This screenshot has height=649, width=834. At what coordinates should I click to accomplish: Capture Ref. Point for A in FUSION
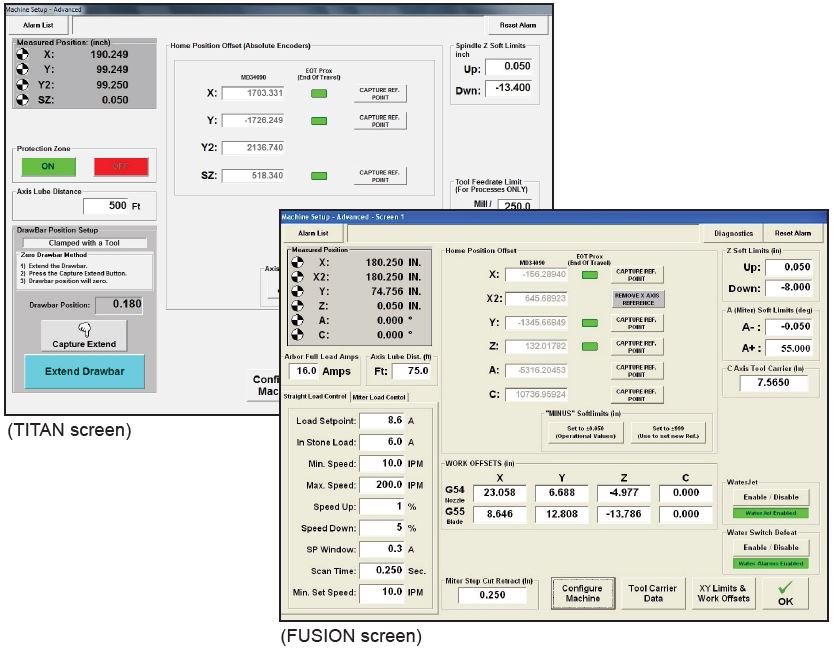point(637,371)
